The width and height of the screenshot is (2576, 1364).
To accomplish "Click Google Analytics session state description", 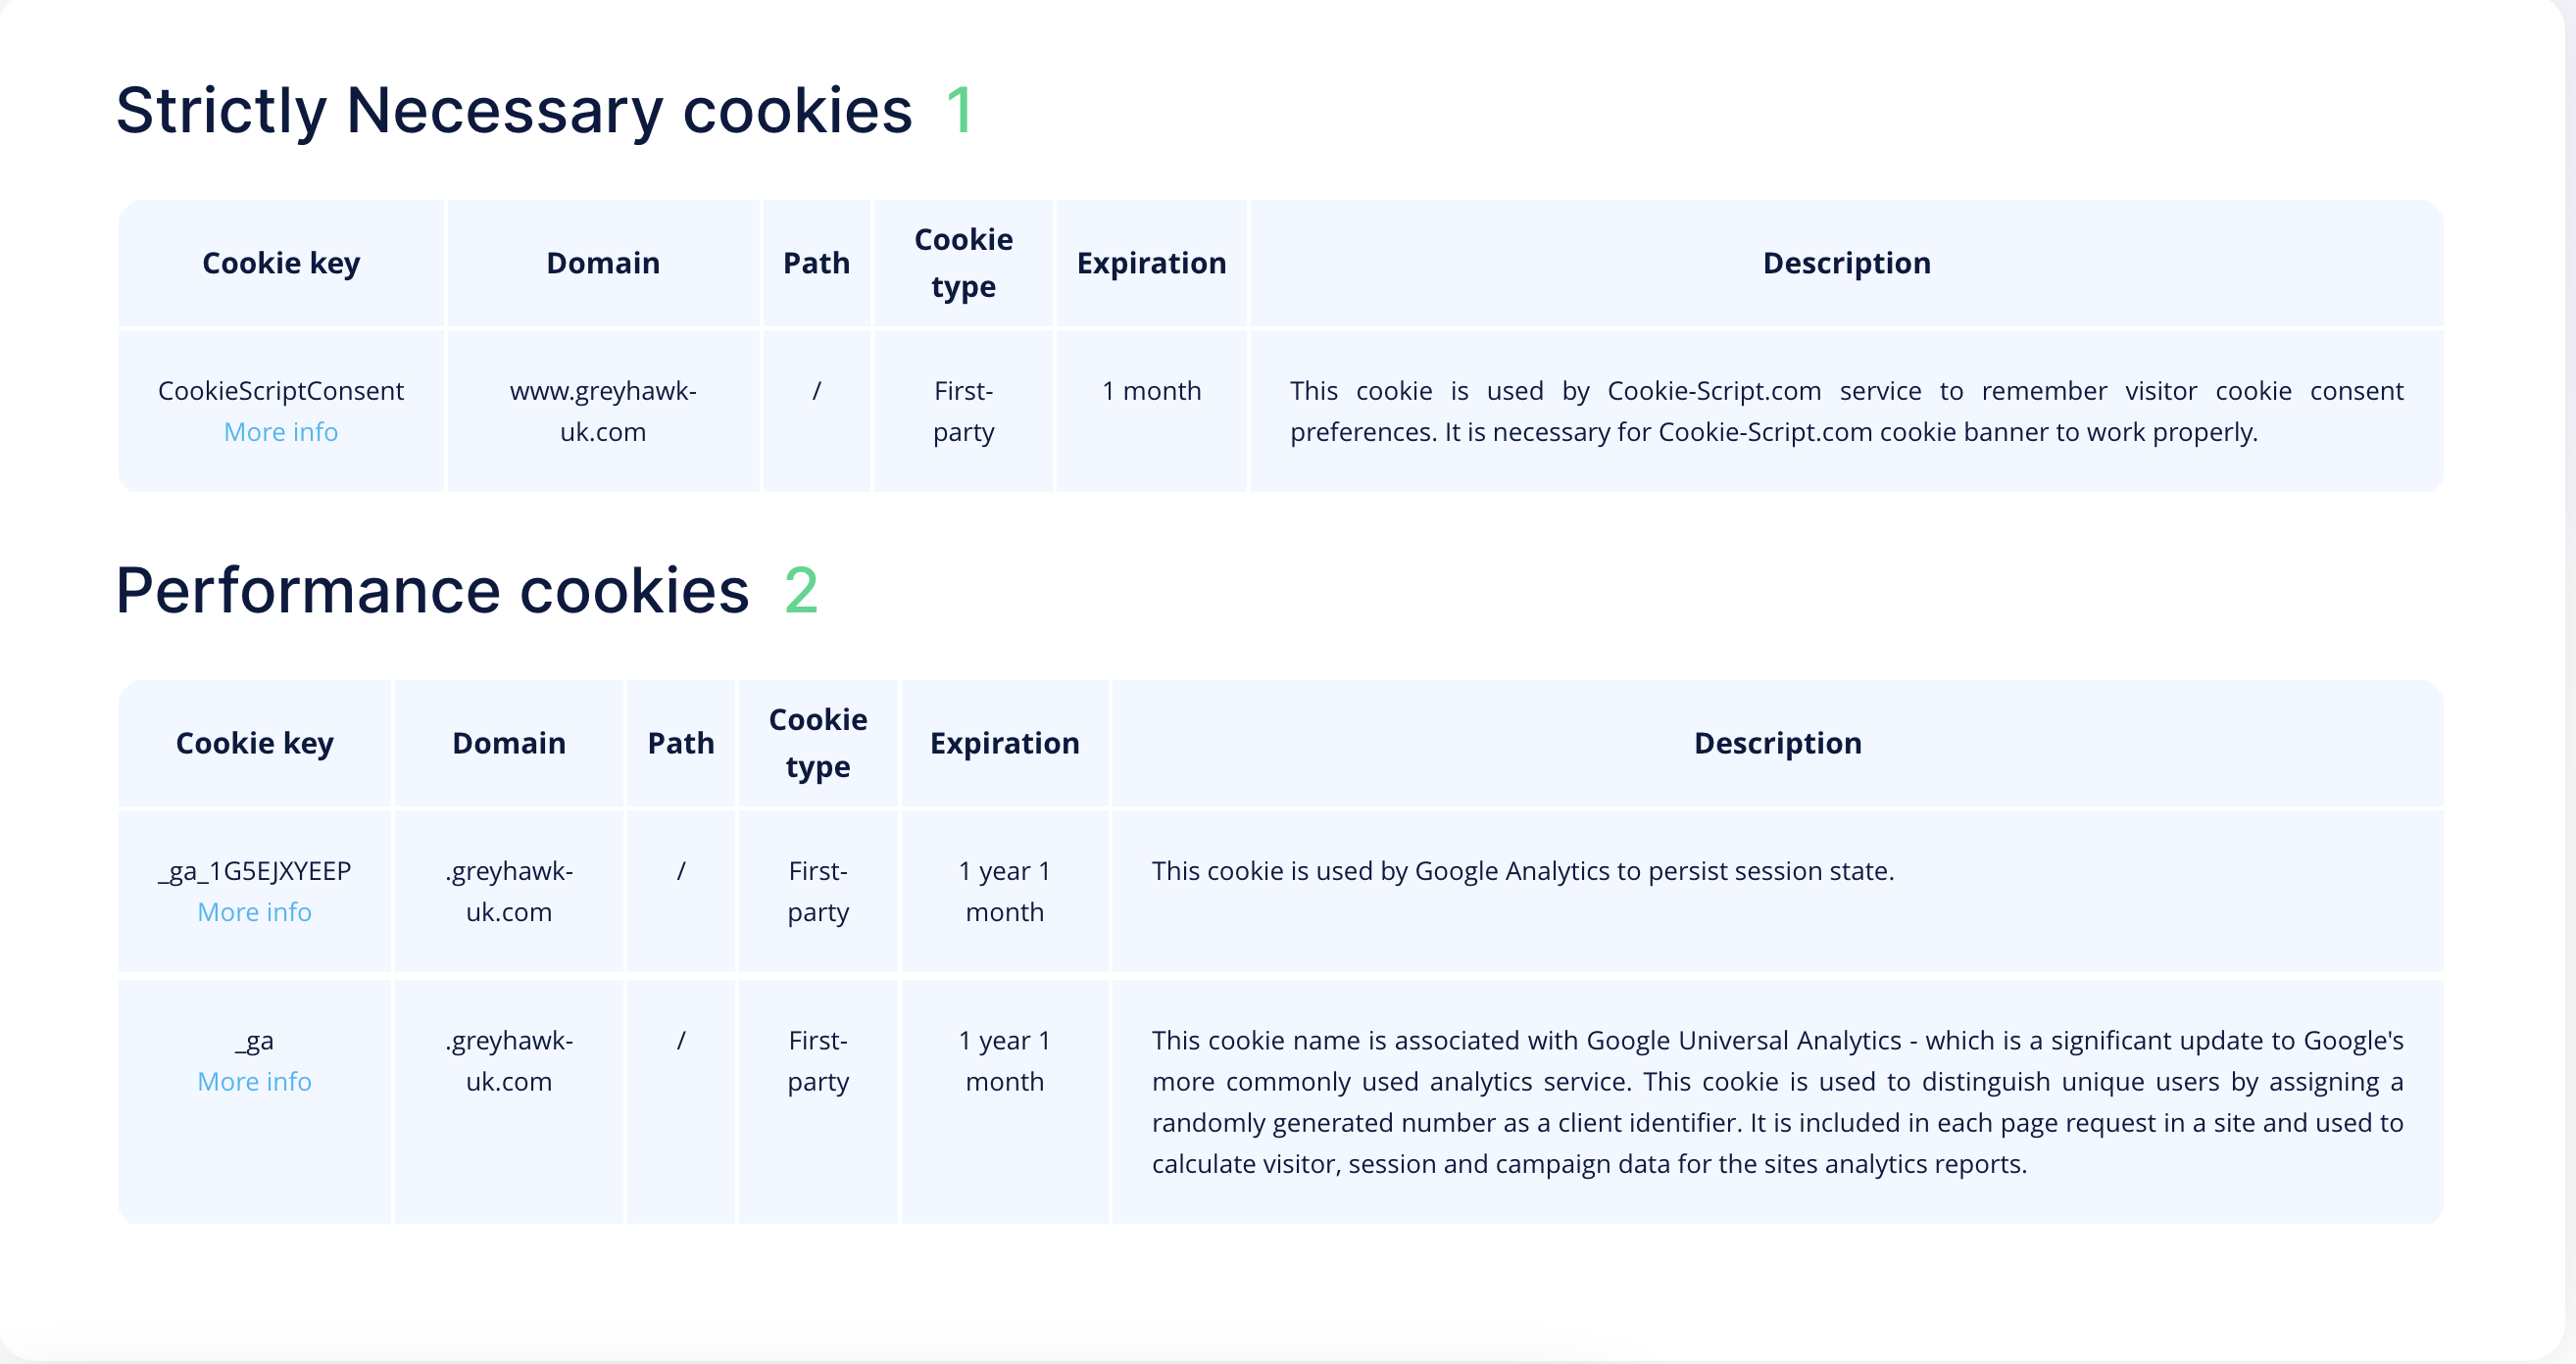I will click(x=1523, y=871).
